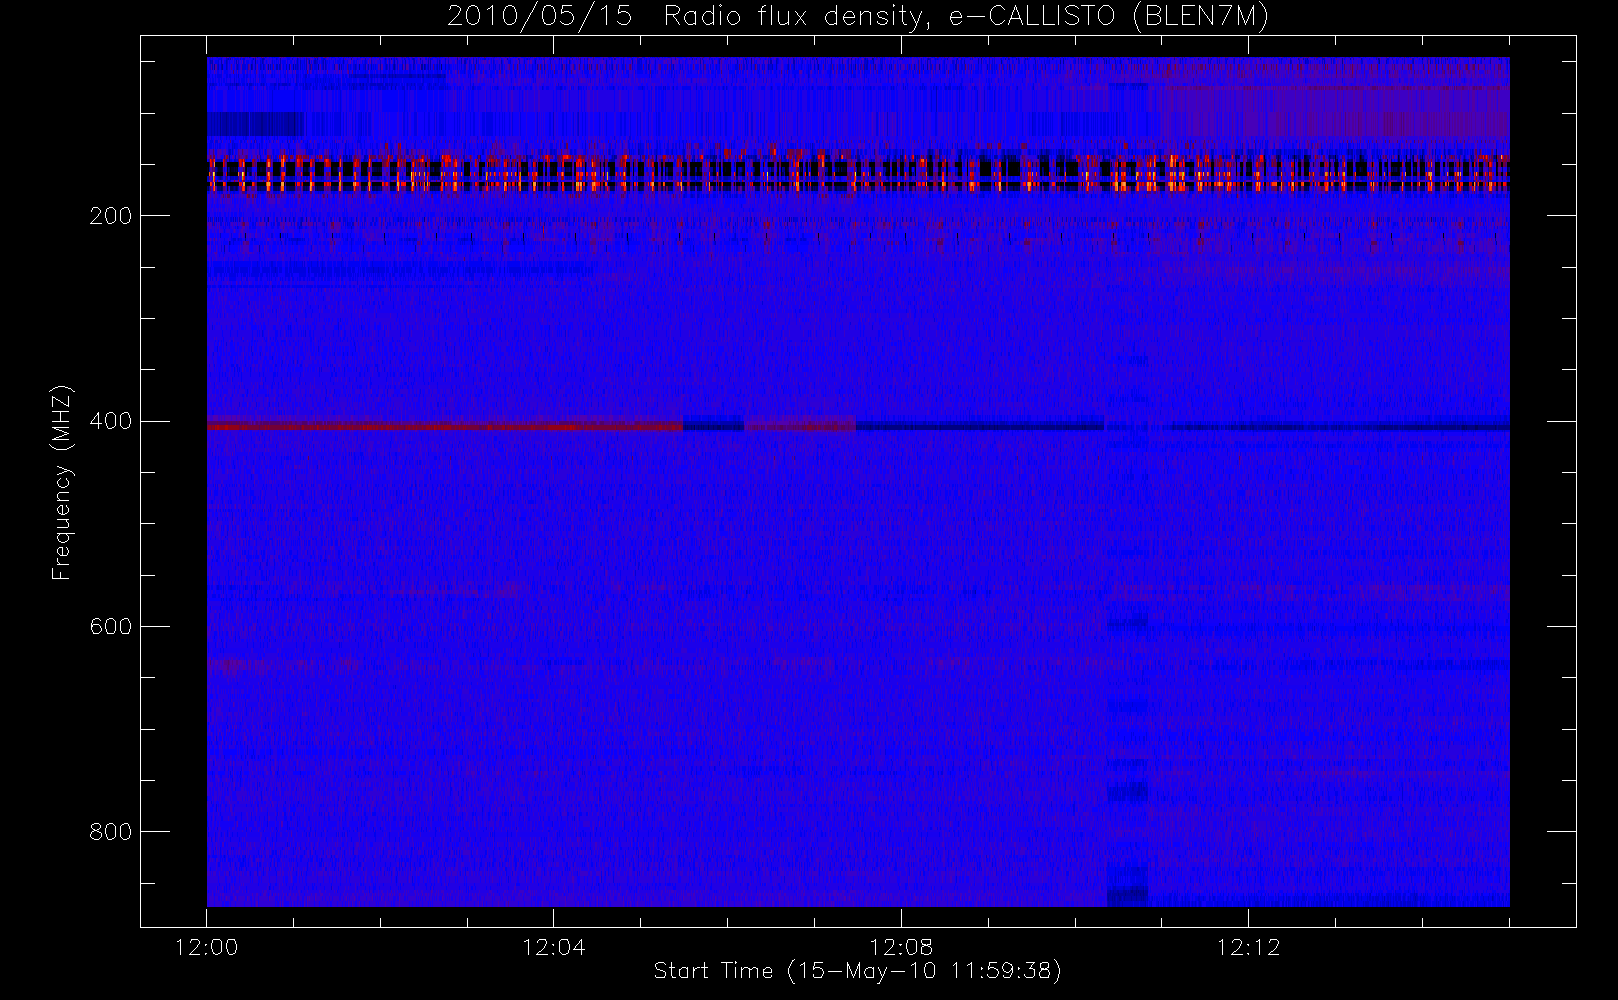
Task: Click the 12:04 time tick label
Action: pyautogui.click(x=553, y=947)
